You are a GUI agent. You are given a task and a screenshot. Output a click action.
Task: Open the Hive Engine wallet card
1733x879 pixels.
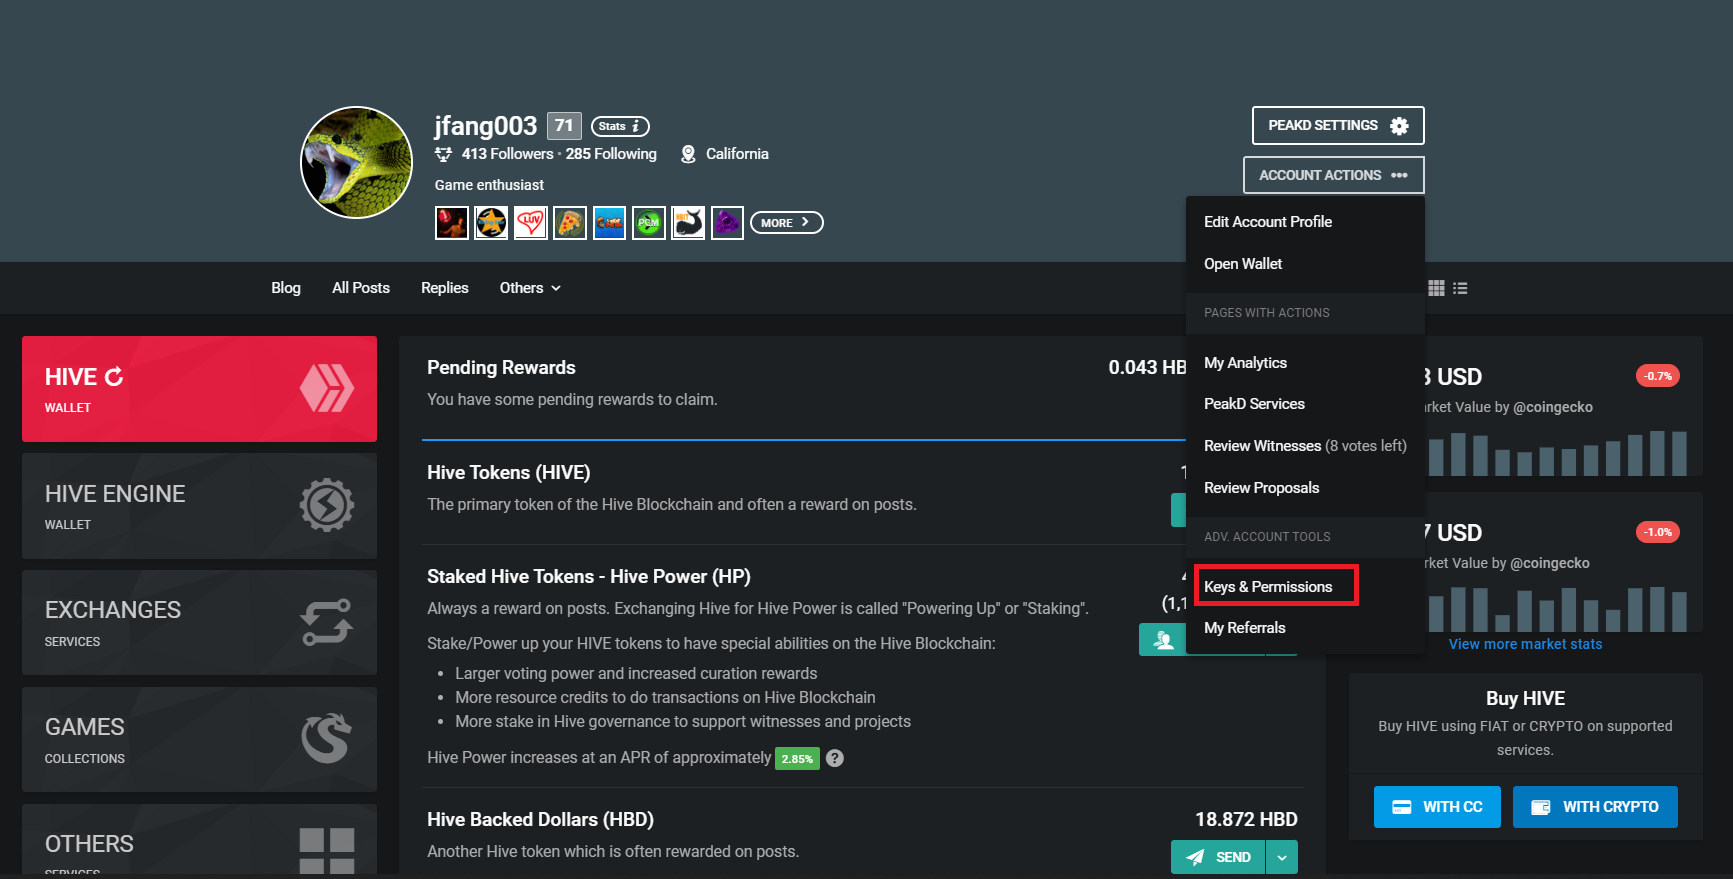[199, 506]
